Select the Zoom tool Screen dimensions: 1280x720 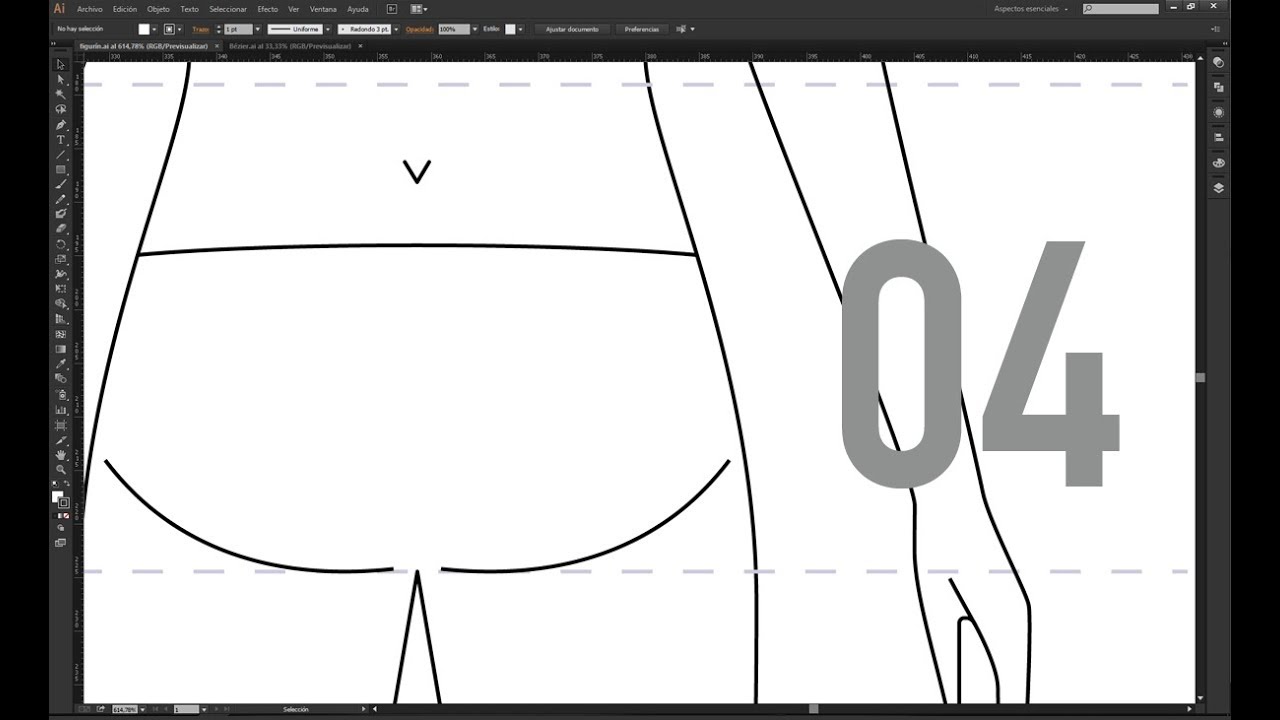[61, 469]
